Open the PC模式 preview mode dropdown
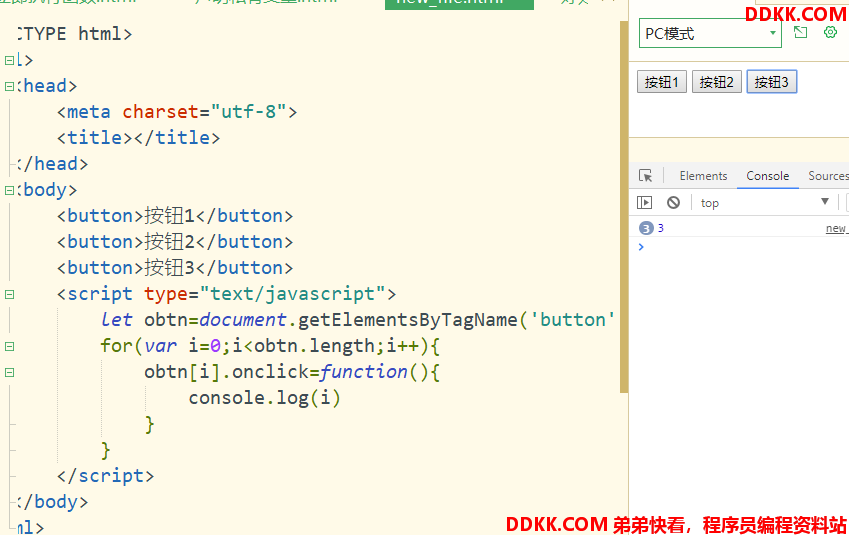The image size is (849, 535). (710, 34)
